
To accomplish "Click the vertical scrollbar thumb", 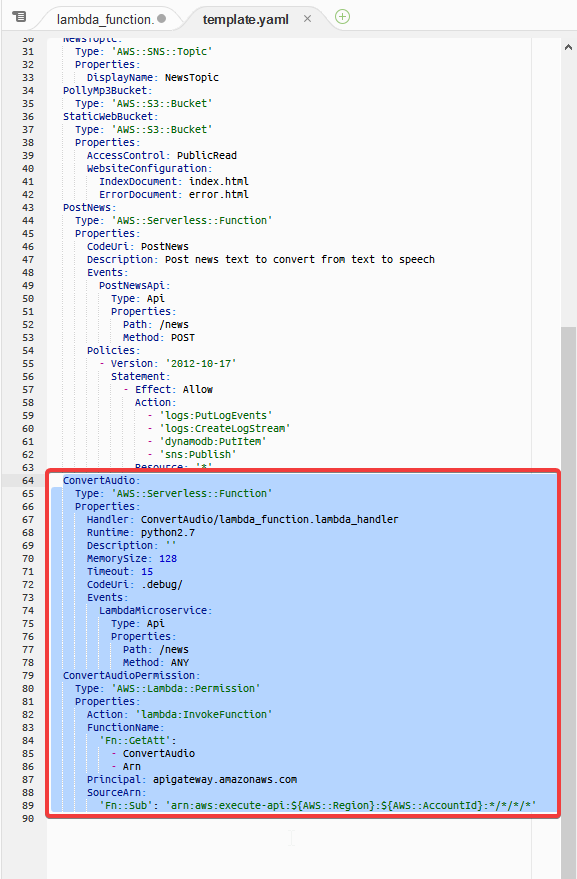I will point(569,603).
